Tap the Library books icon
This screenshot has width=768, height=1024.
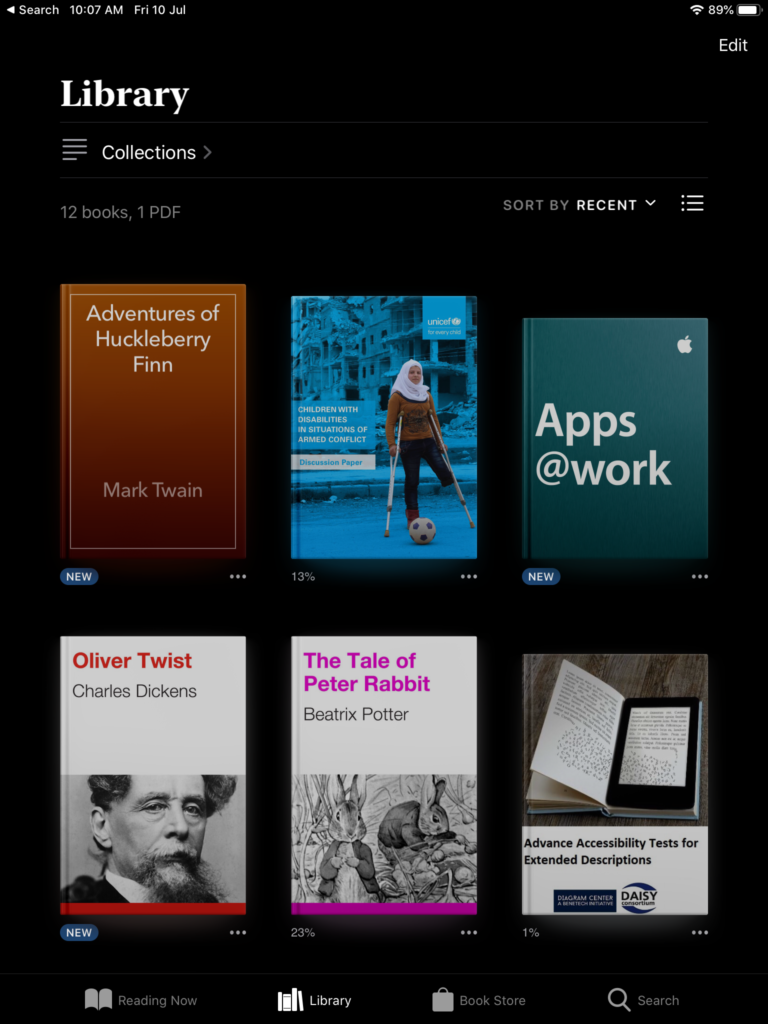(x=291, y=1000)
